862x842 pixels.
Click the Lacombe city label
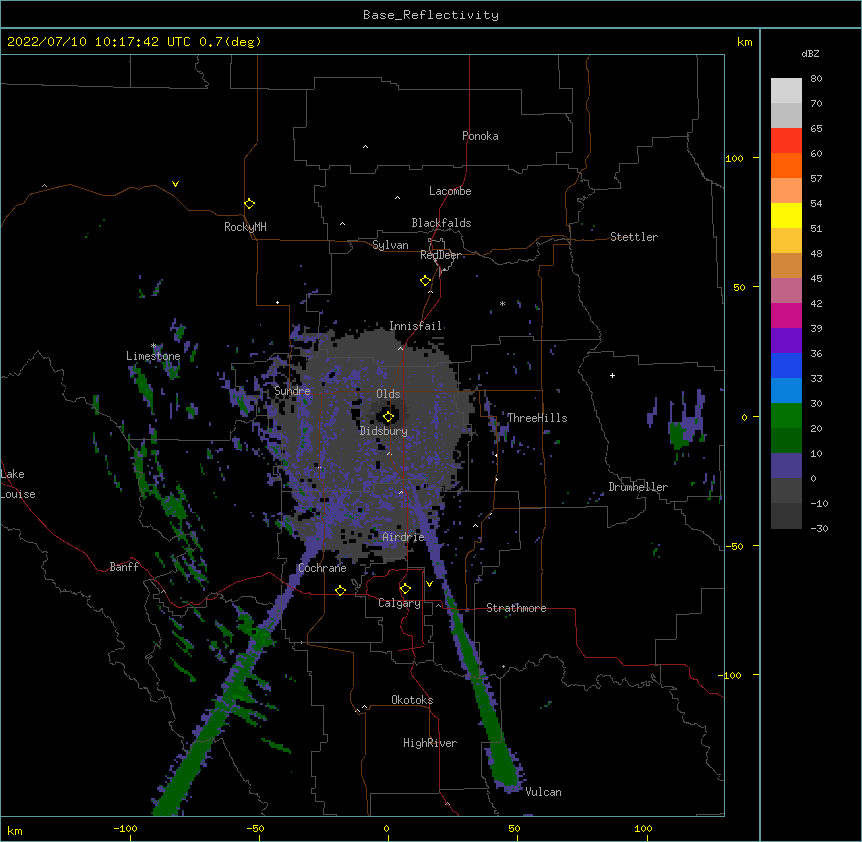tap(450, 191)
